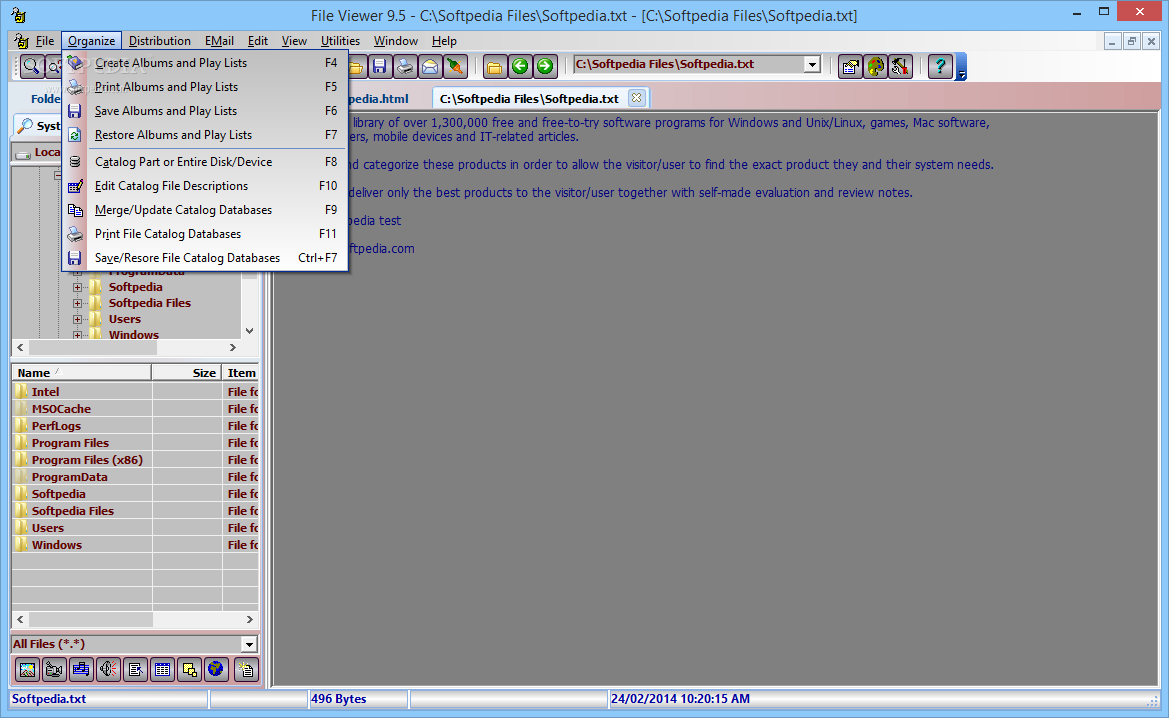Expand the Users folder tree node
The width and height of the screenshot is (1169, 718).
coord(77,319)
